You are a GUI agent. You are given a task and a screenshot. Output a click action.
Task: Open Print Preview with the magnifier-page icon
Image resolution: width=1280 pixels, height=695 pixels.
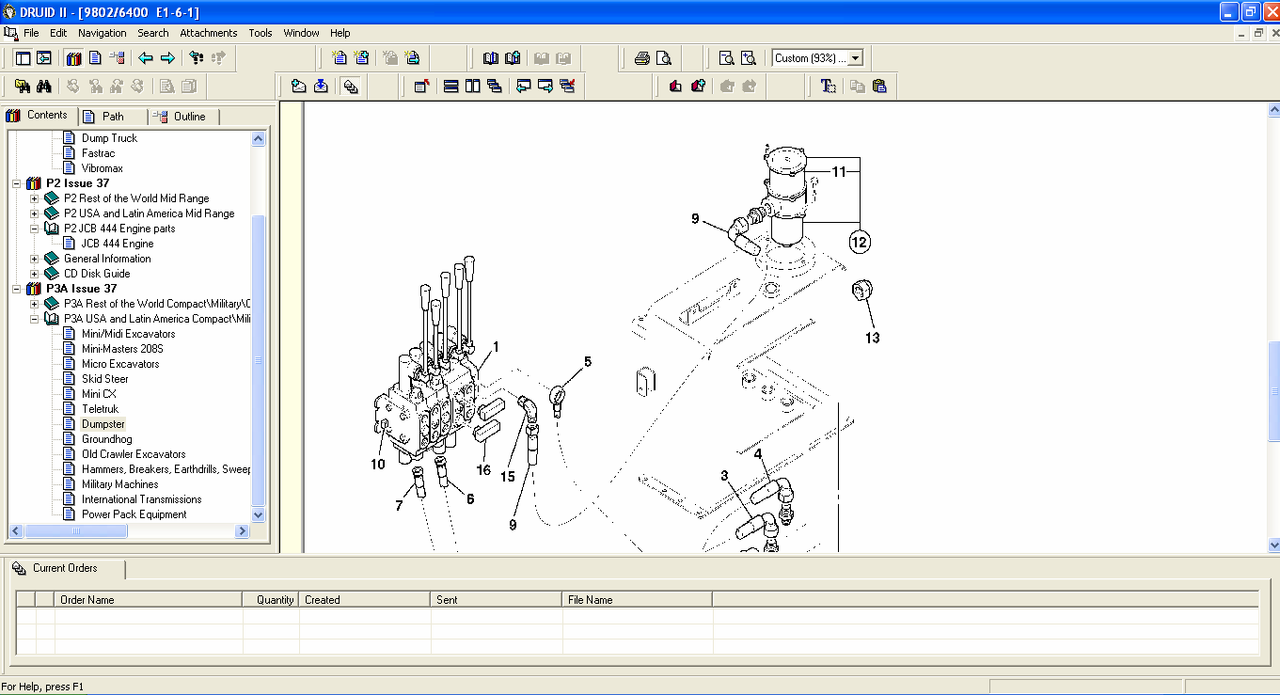(x=663, y=58)
